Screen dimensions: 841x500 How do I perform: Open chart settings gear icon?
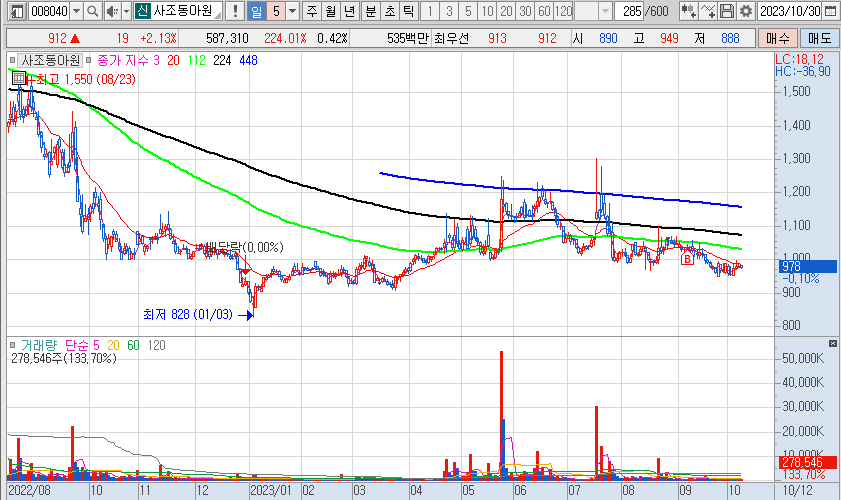[746, 11]
